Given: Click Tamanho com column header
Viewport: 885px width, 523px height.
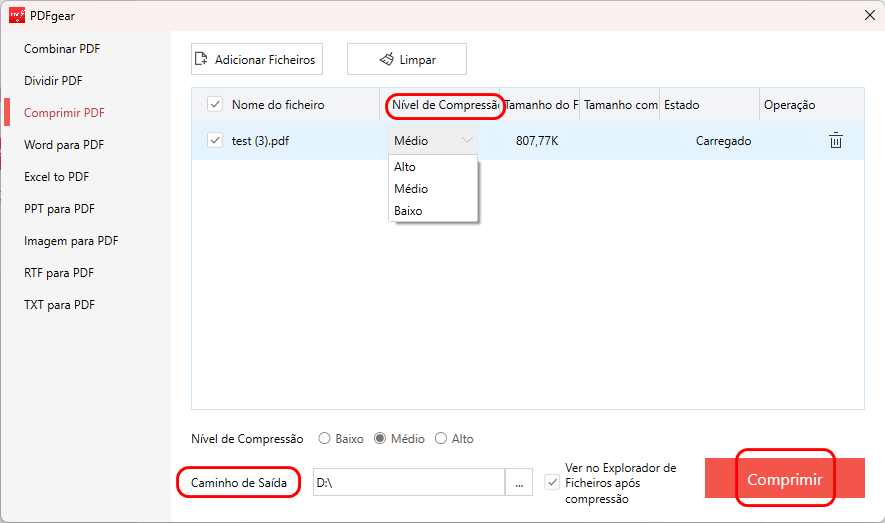Looking at the screenshot, I should point(620,104).
